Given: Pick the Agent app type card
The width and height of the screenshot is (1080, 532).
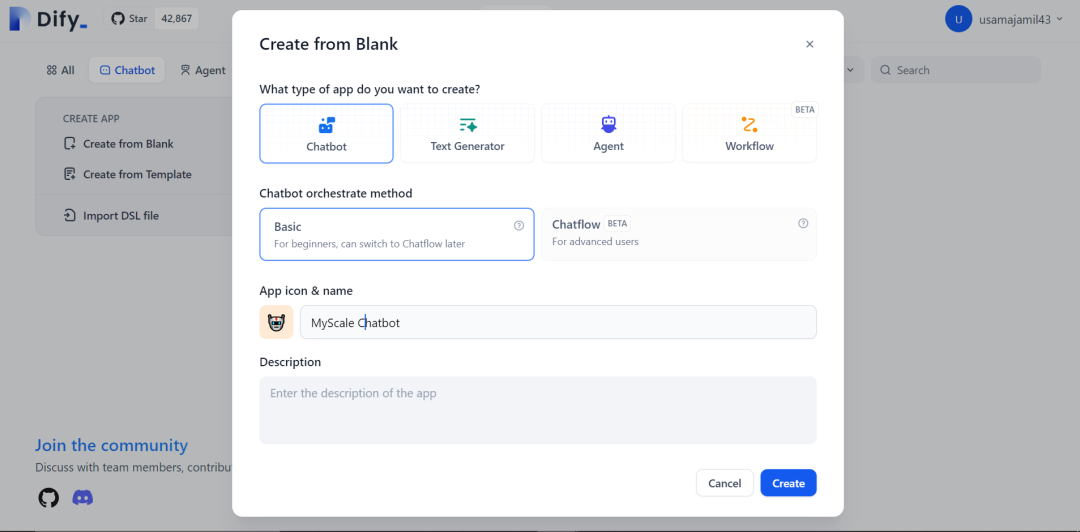Looking at the screenshot, I should [x=608, y=133].
